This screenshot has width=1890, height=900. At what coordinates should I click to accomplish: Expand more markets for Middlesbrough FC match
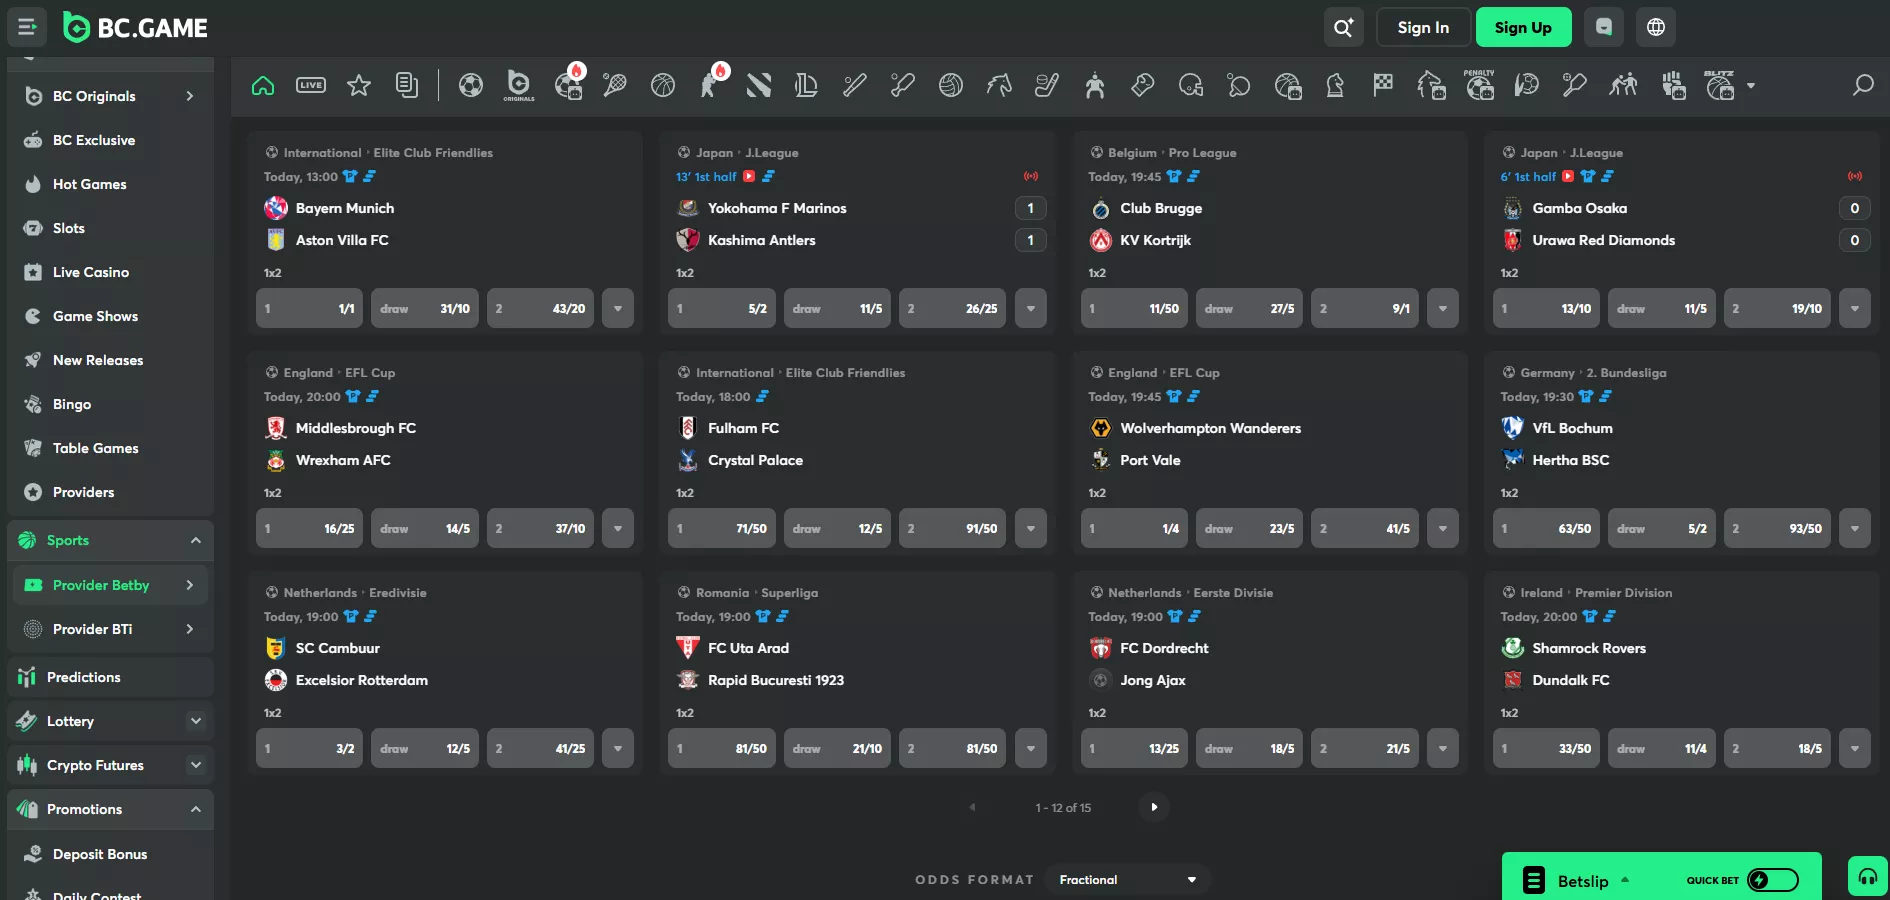pos(618,529)
